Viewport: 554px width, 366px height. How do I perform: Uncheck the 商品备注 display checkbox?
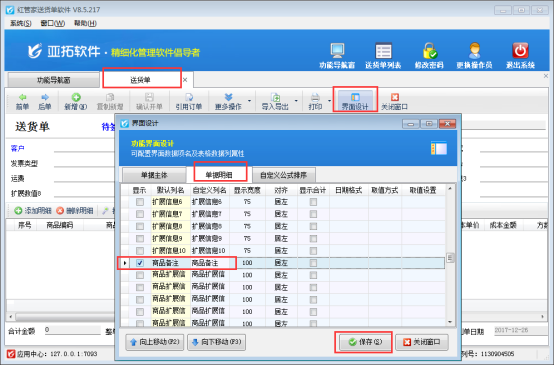coord(140,263)
